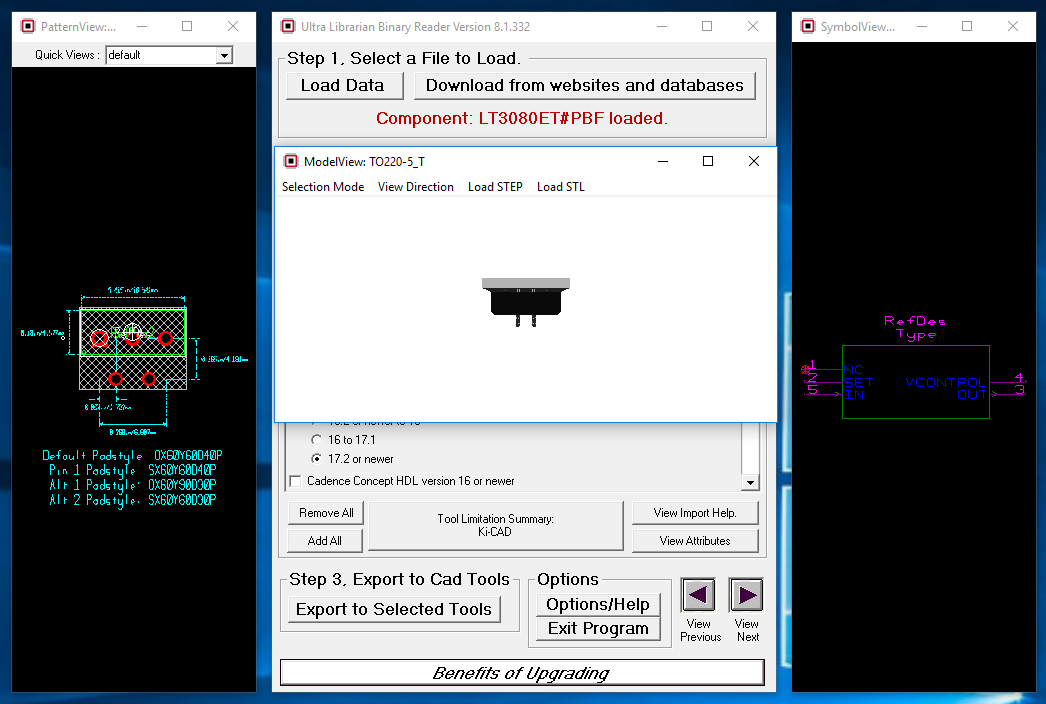Click the View Previous left arrow icon
This screenshot has height=704, width=1046.
point(698,595)
